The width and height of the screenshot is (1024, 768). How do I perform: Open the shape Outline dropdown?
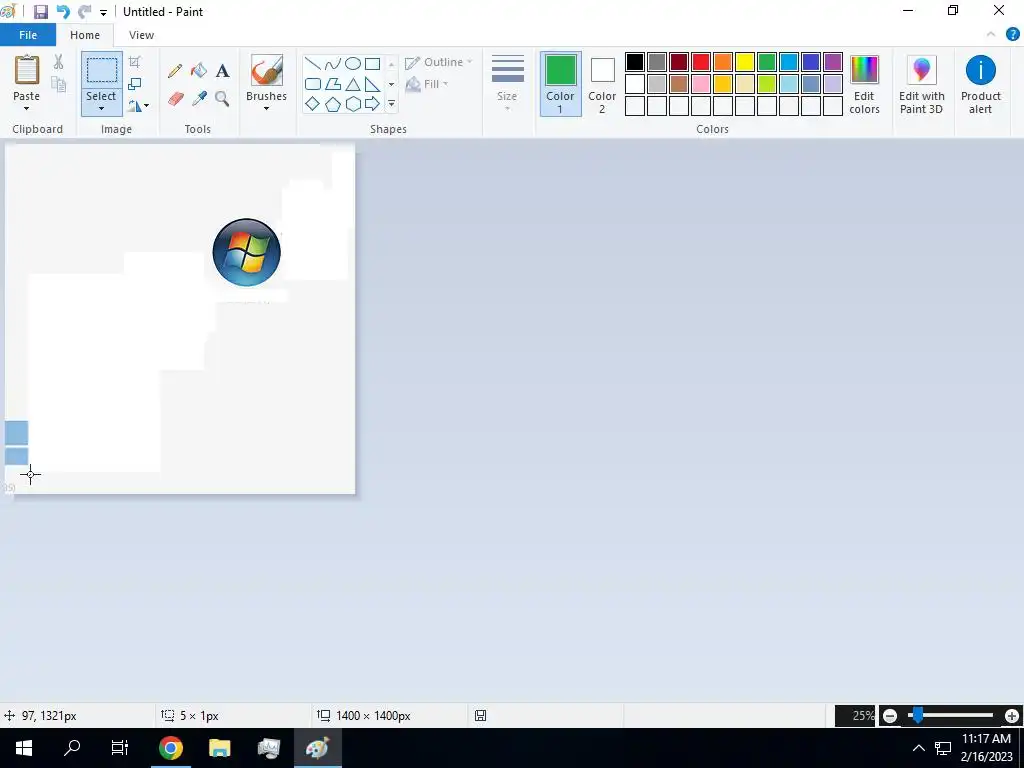click(439, 62)
